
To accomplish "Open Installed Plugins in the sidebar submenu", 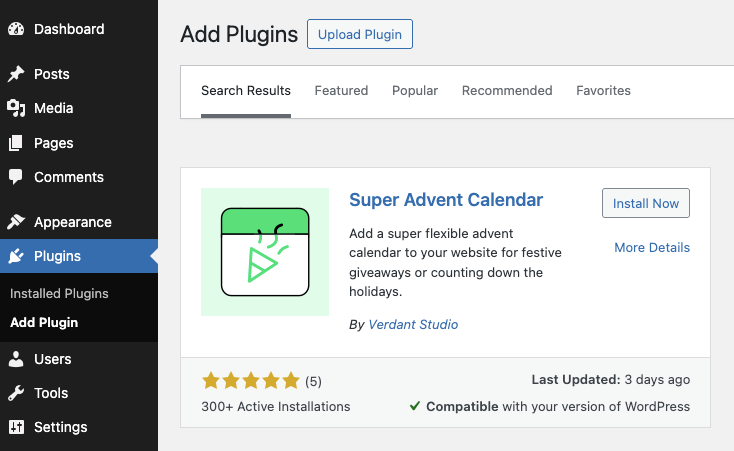I will [x=59, y=294].
